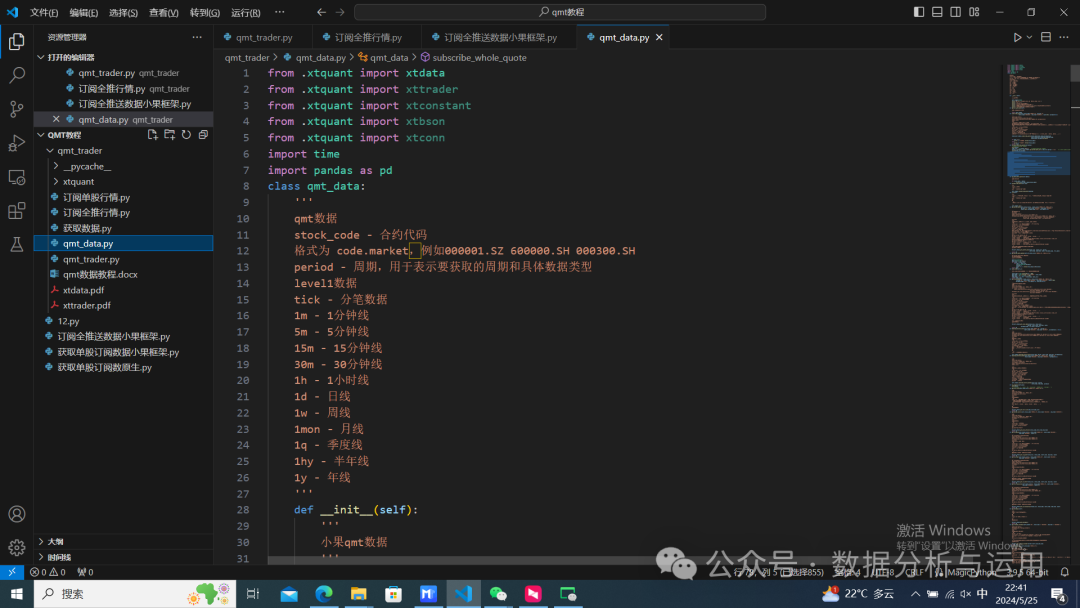Open the Extensions view

16,210
